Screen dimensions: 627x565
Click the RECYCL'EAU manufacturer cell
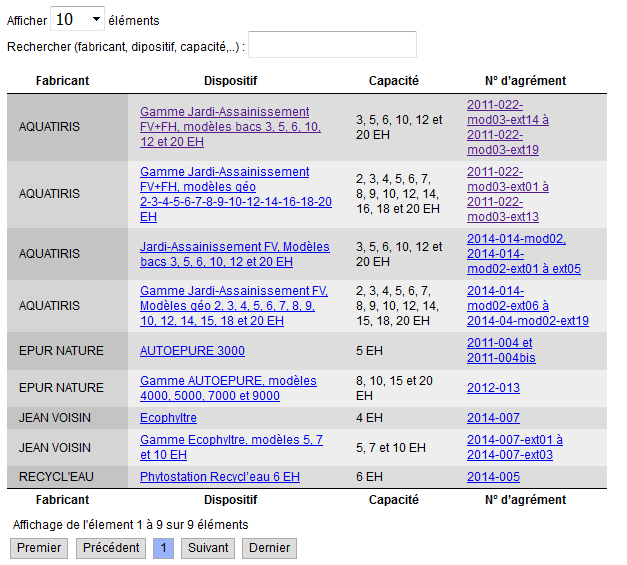[x=68, y=477]
